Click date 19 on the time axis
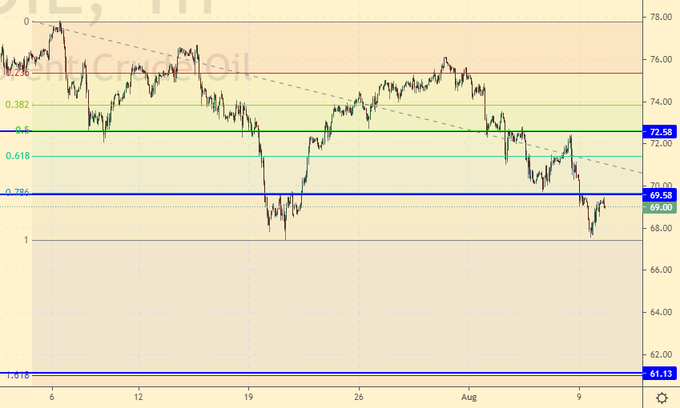The image size is (680, 408). (249, 396)
